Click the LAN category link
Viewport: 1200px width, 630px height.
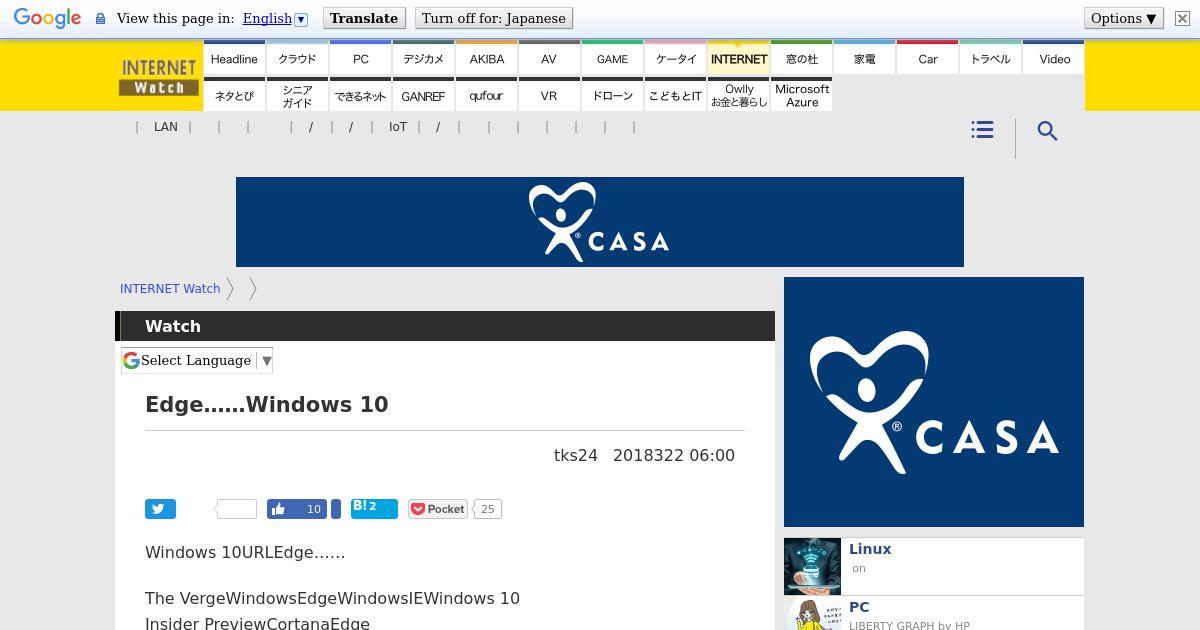(166, 127)
